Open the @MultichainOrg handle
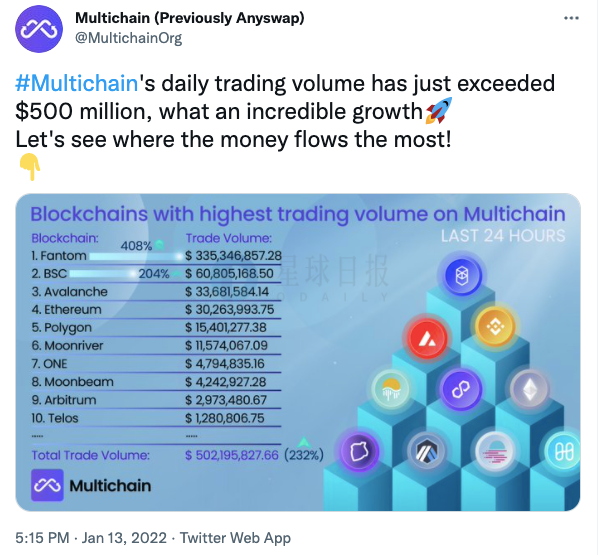599x555 pixels. [128, 38]
